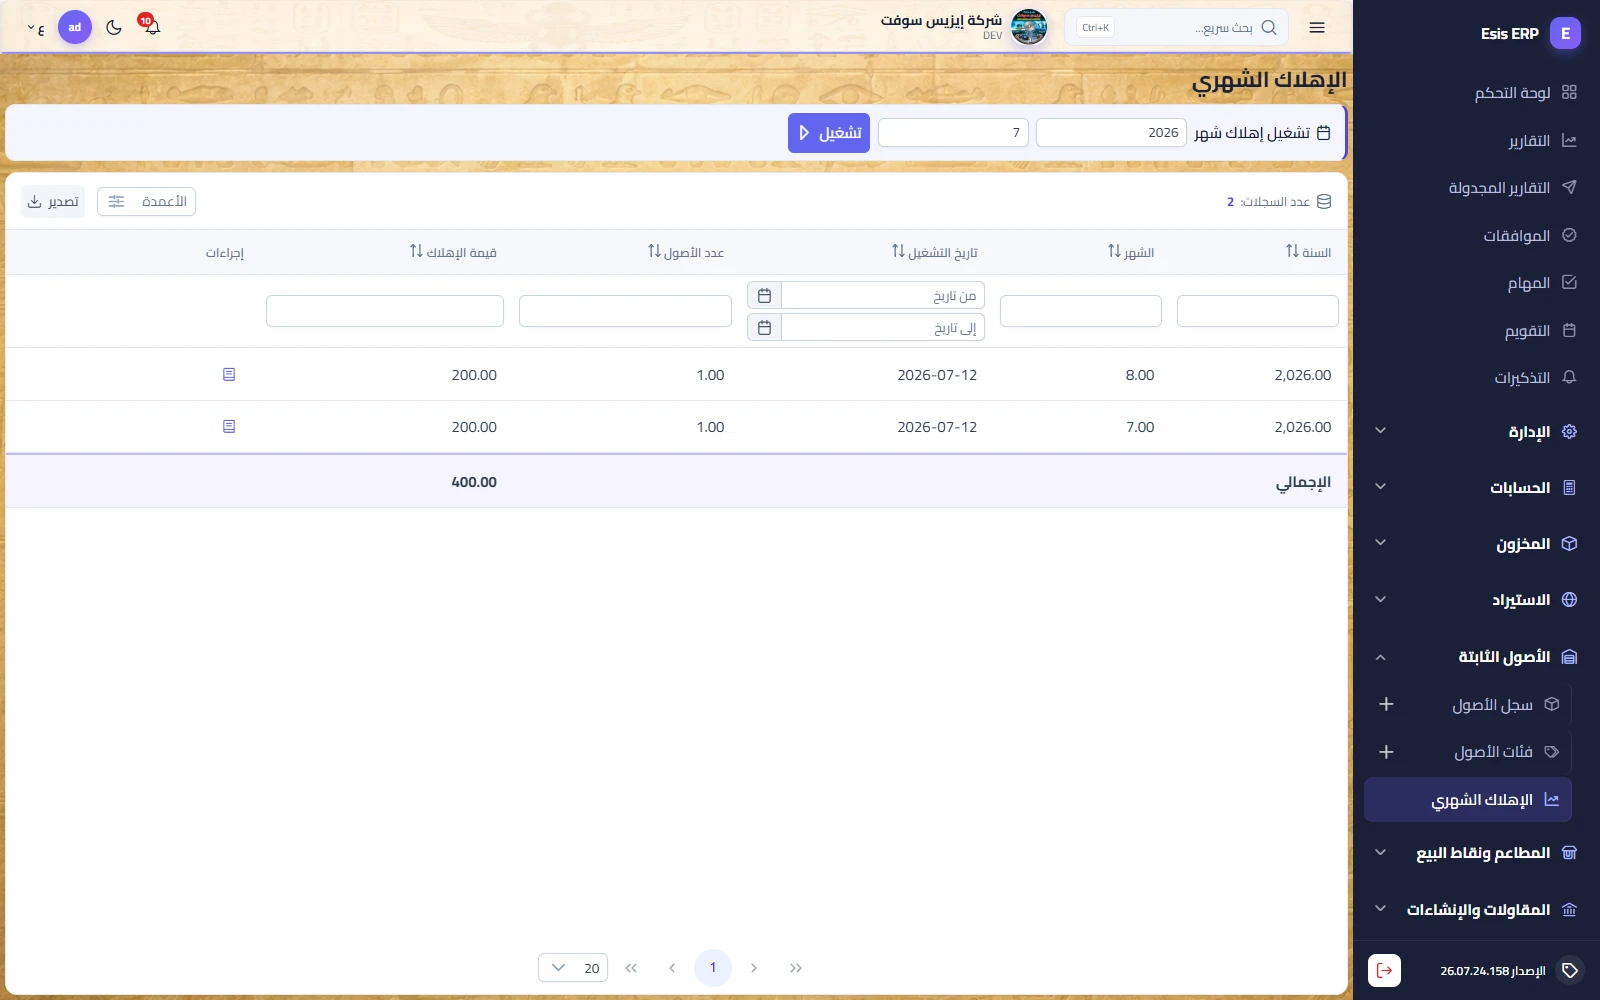Click السنة filter input
1600x1000 pixels.
click(1258, 311)
